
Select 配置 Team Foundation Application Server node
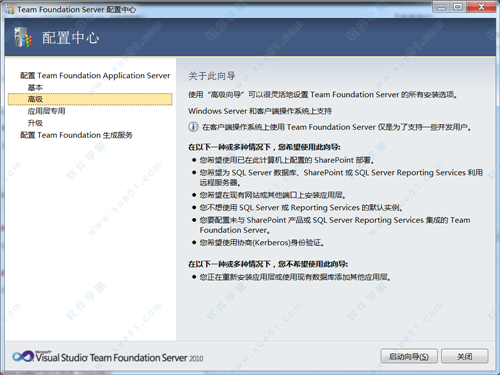95,76
